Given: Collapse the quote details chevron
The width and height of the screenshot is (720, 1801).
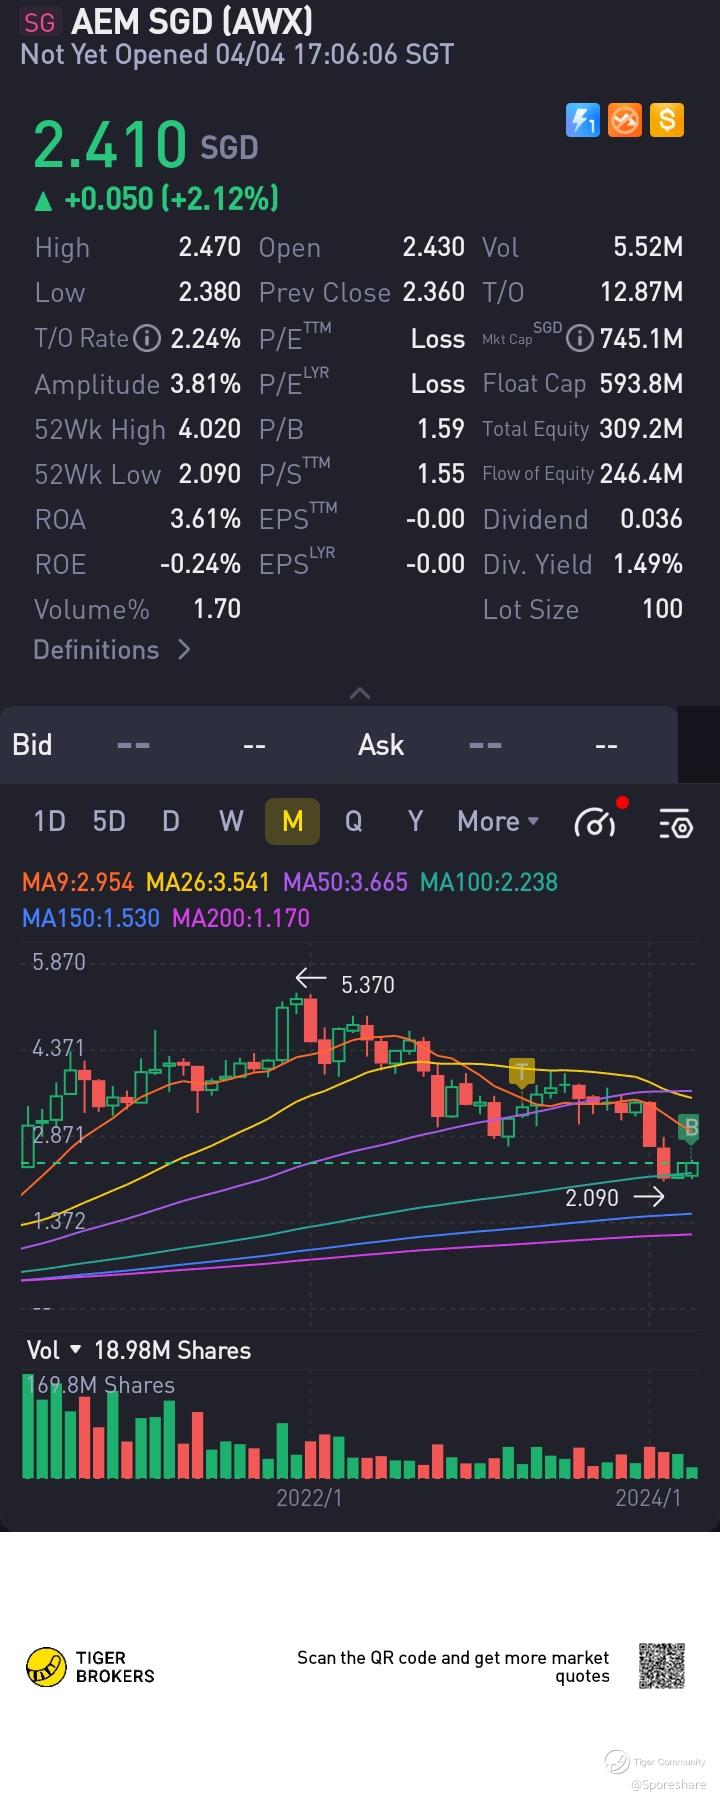Looking at the screenshot, I should pos(360,693).
